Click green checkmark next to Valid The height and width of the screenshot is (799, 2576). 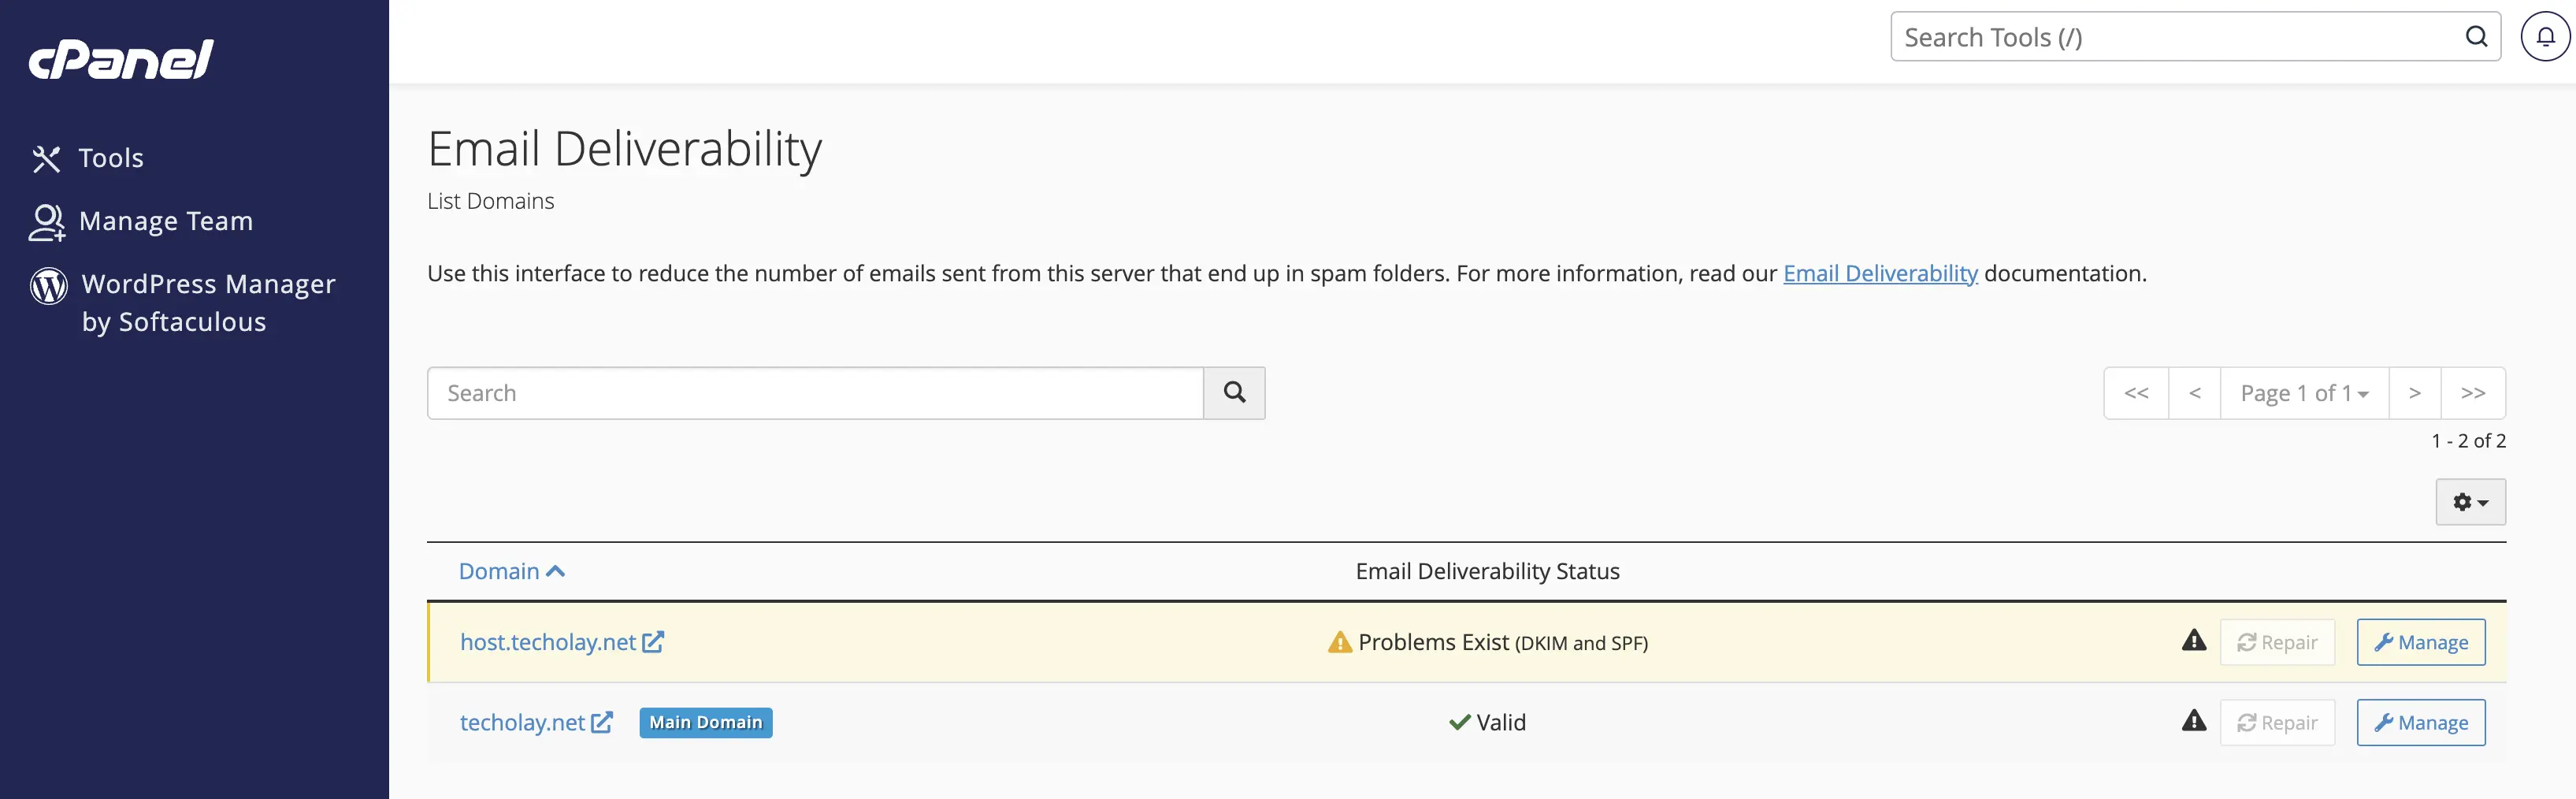(1459, 722)
